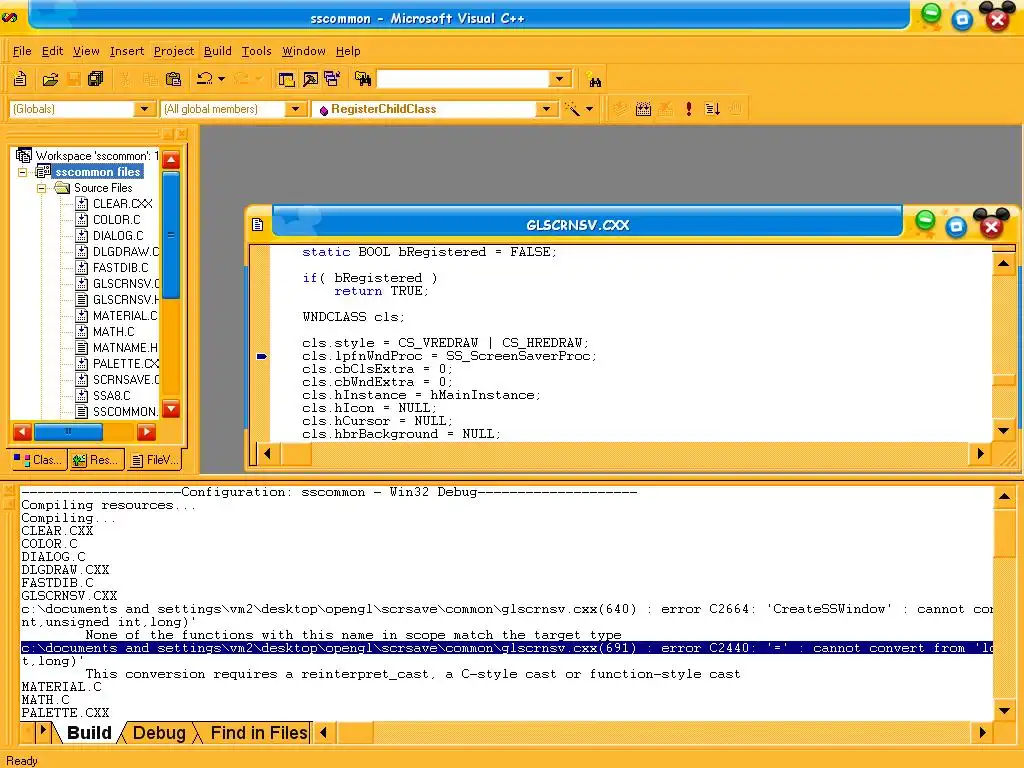1024x768 pixels.
Task: Open the Project menu
Action: 174,51
